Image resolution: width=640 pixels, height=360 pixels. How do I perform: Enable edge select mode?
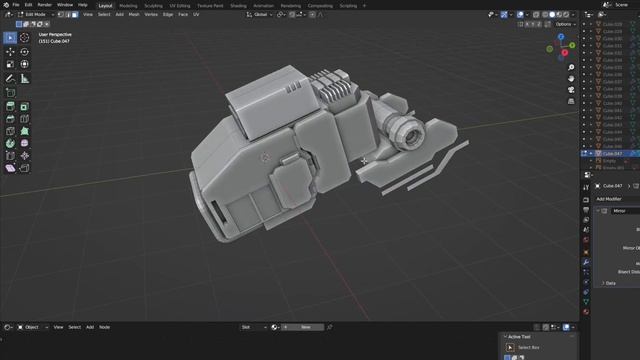coord(68,14)
